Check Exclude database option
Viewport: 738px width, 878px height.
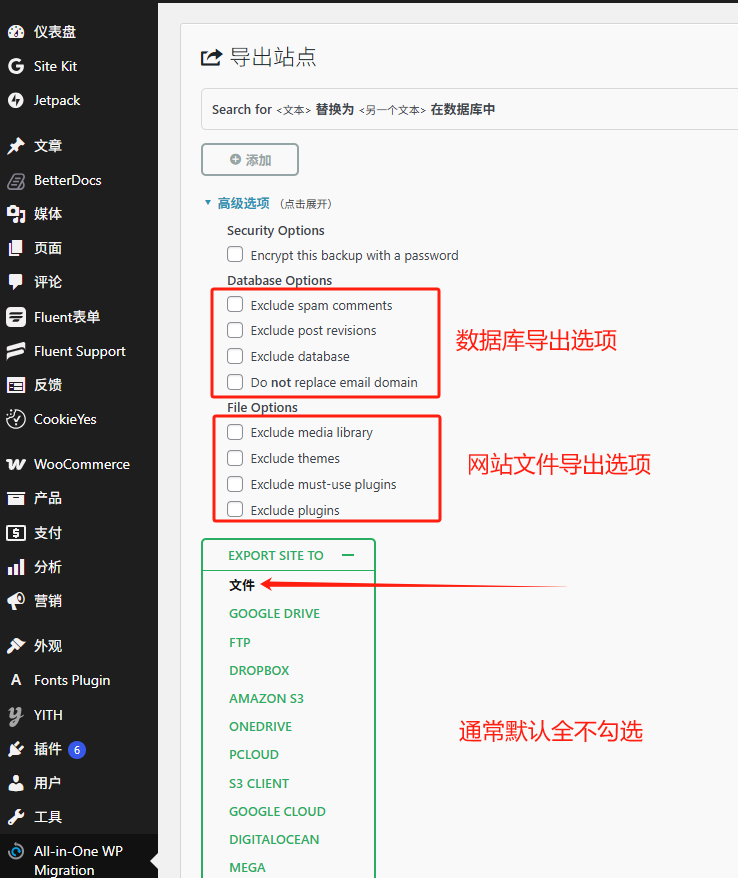(x=235, y=356)
